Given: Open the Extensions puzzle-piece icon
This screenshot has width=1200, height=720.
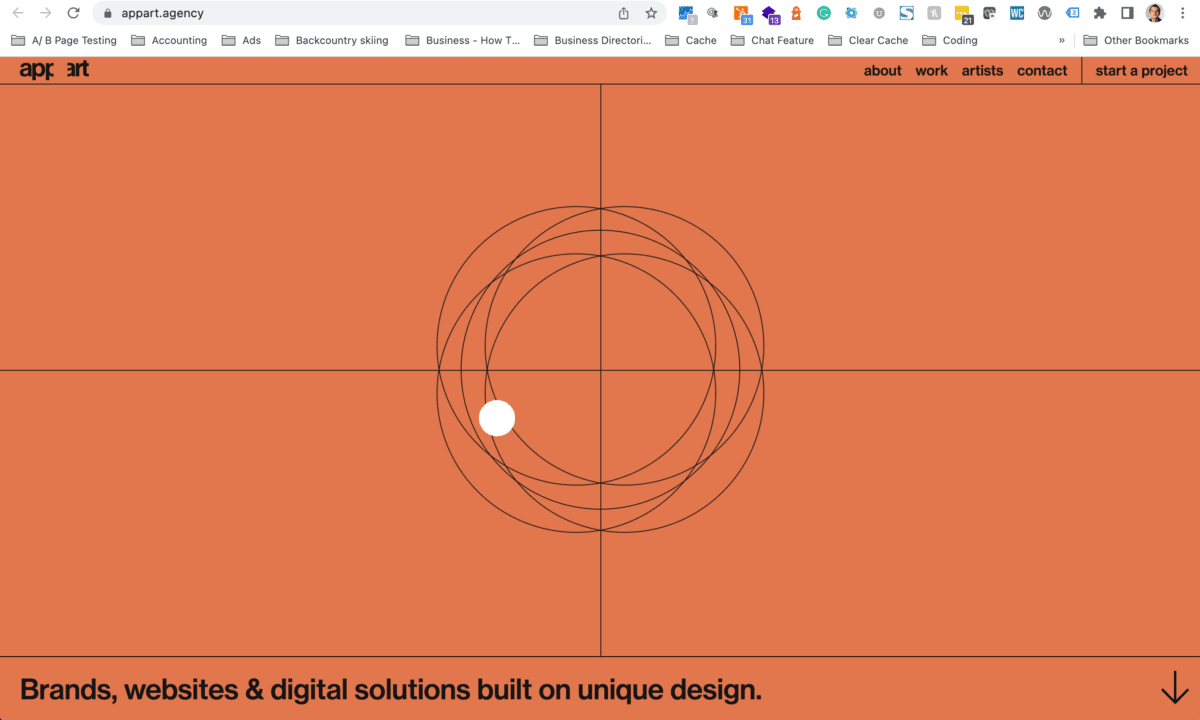Looking at the screenshot, I should pos(1099,13).
